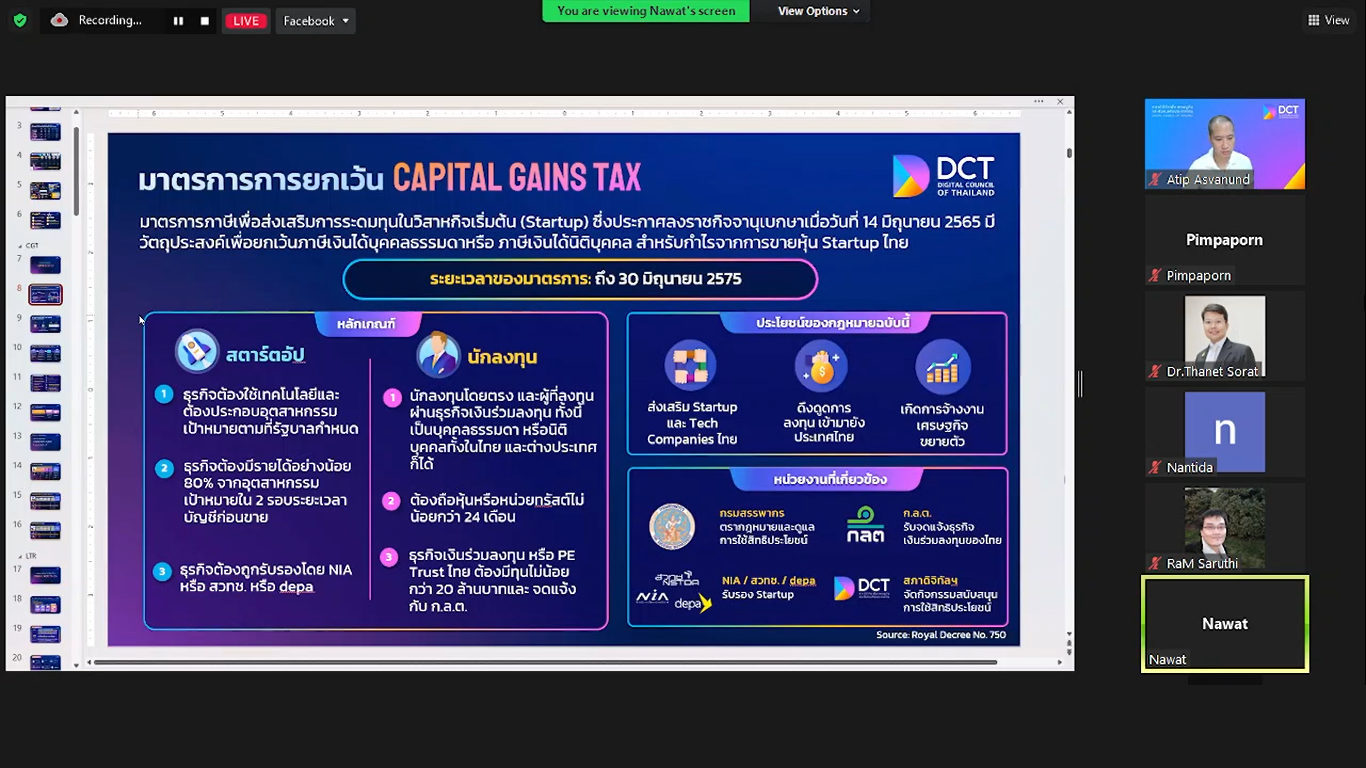Click the small DCT logo in agencies box
Image resolution: width=1366 pixels, height=768 pixels.
coord(862,588)
